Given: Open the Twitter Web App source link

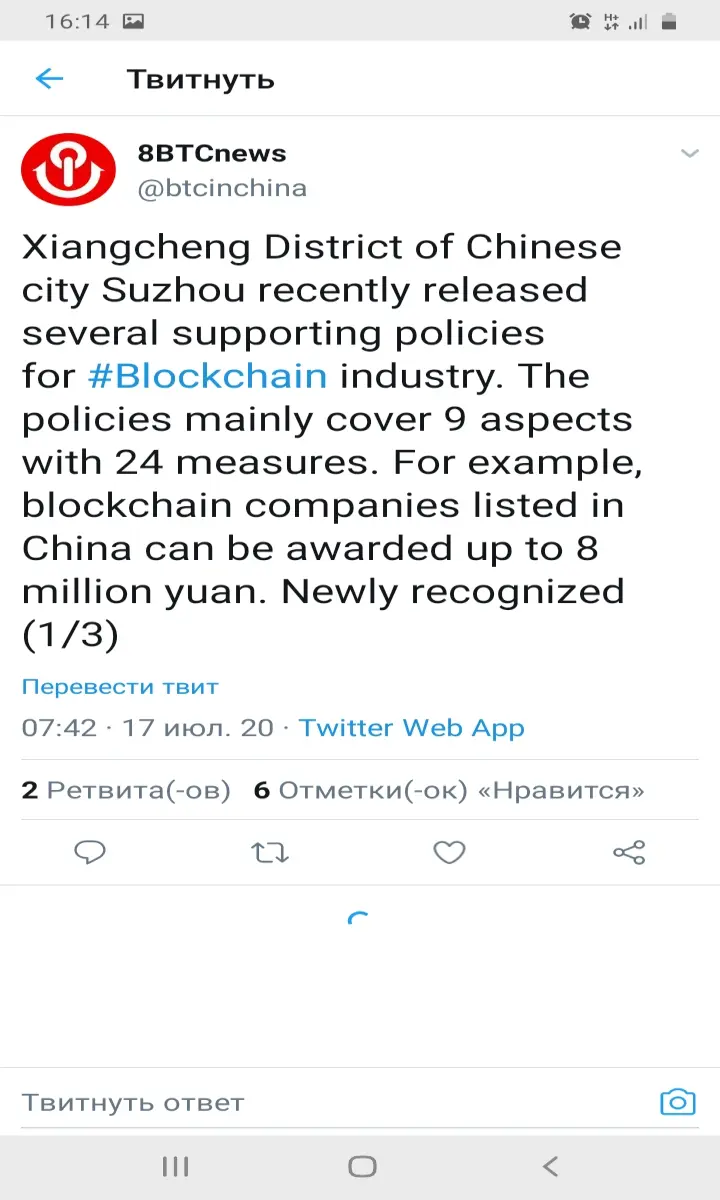Looking at the screenshot, I should pyautogui.click(x=411, y=728).
